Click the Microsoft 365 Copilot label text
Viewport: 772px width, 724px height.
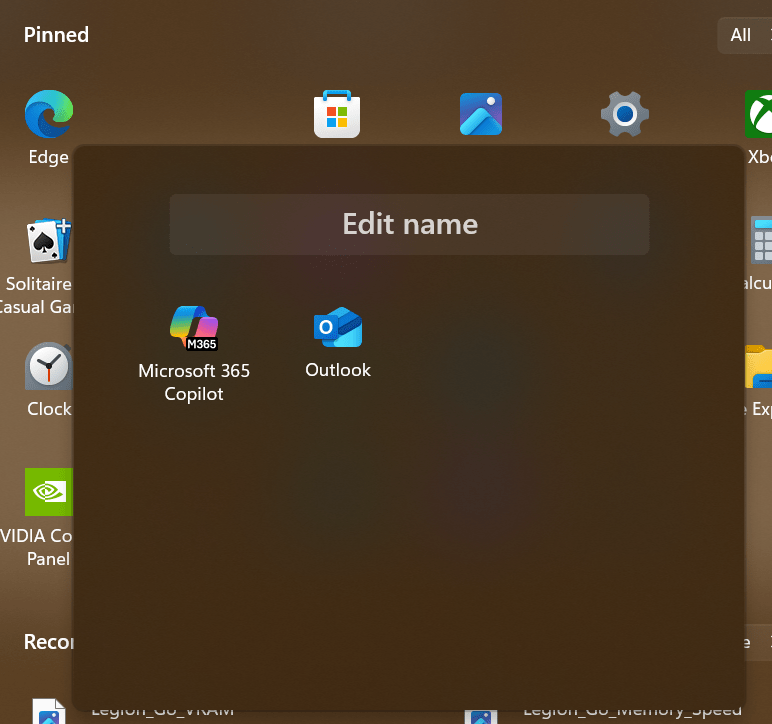tap(194, 382)
